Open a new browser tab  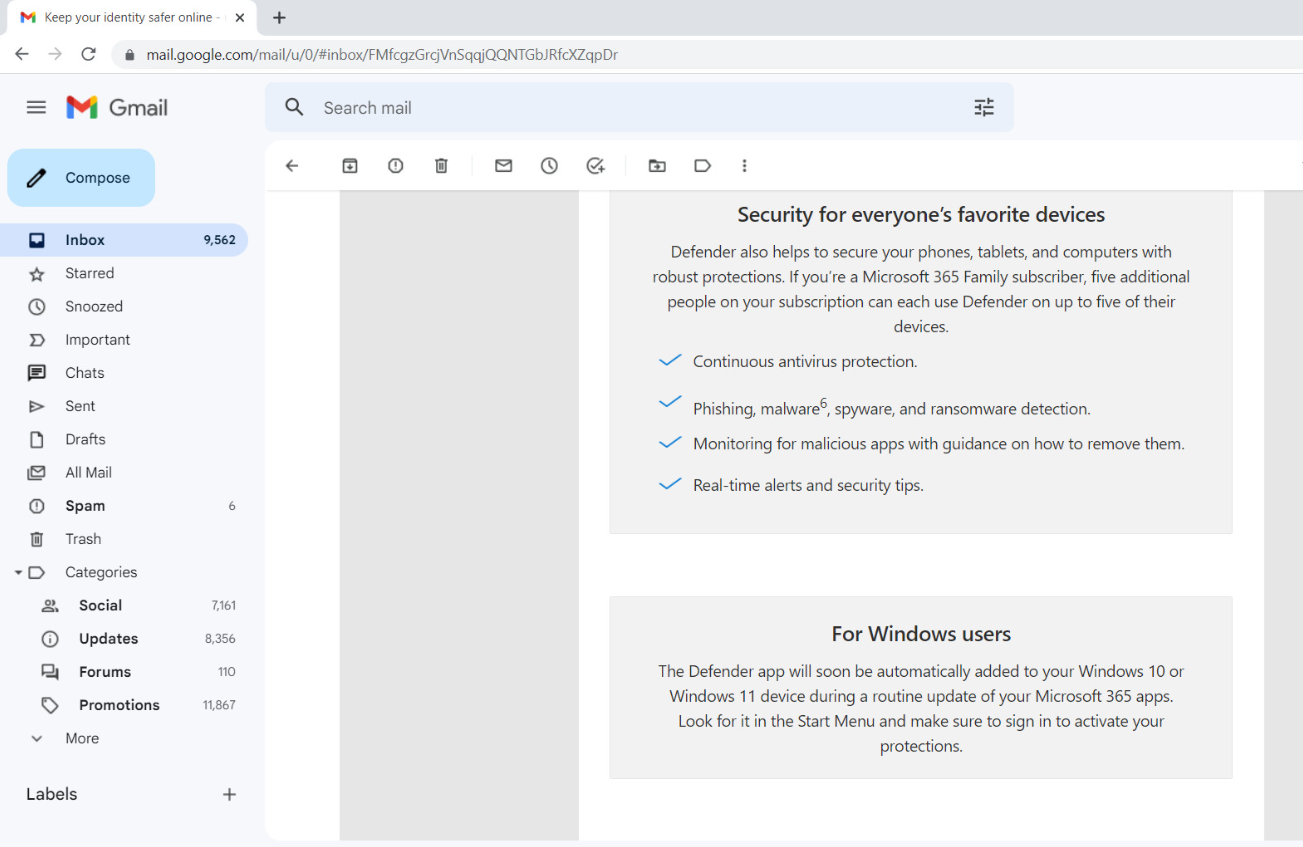pyautogui.click(x=279, y=18)
